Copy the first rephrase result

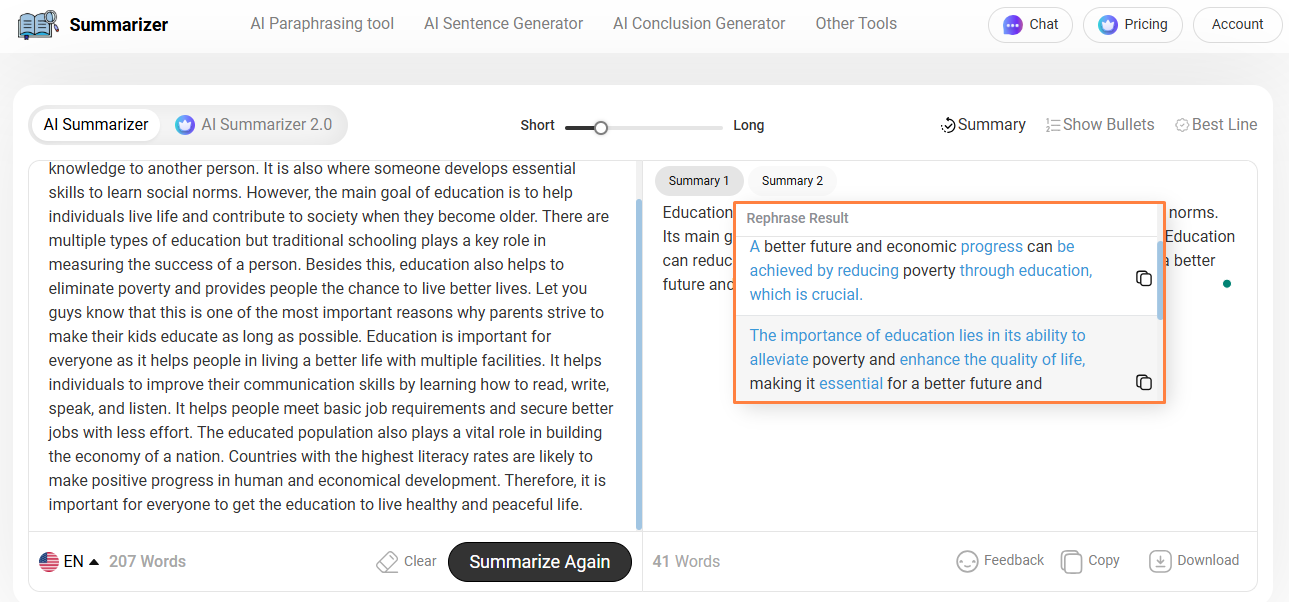[1144, 278]
